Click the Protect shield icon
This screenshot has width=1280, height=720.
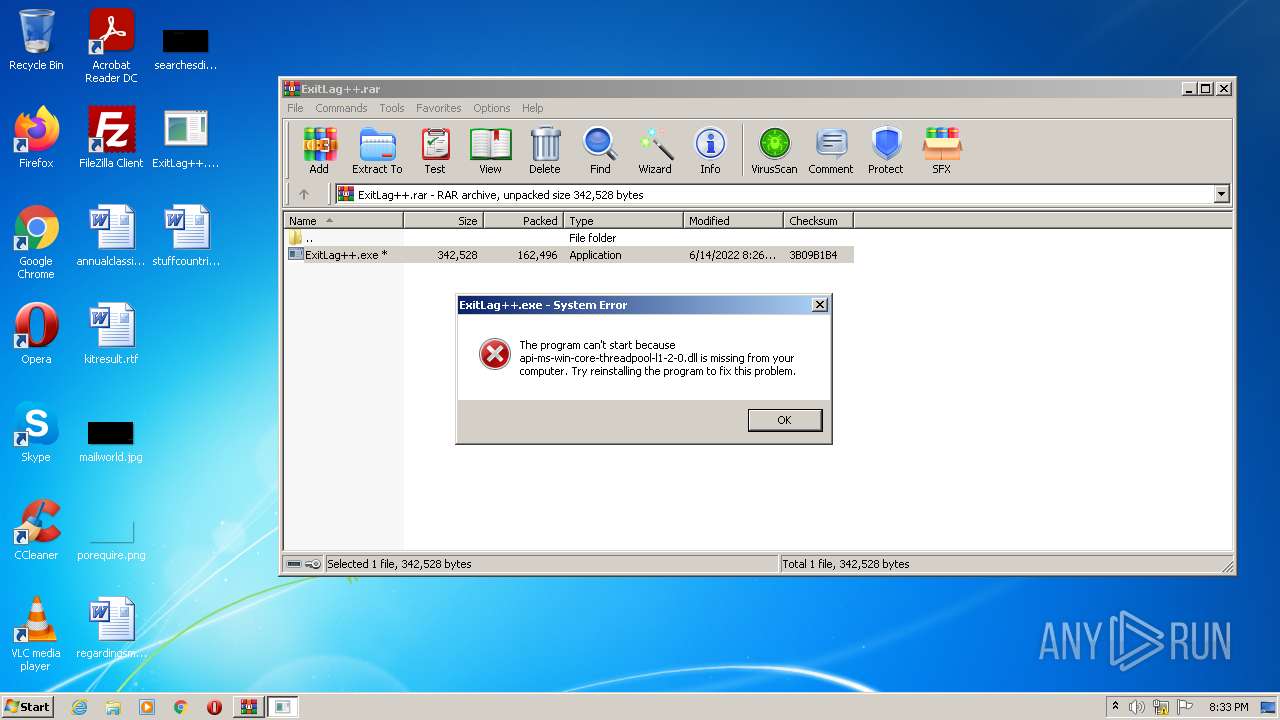[886, 151]
